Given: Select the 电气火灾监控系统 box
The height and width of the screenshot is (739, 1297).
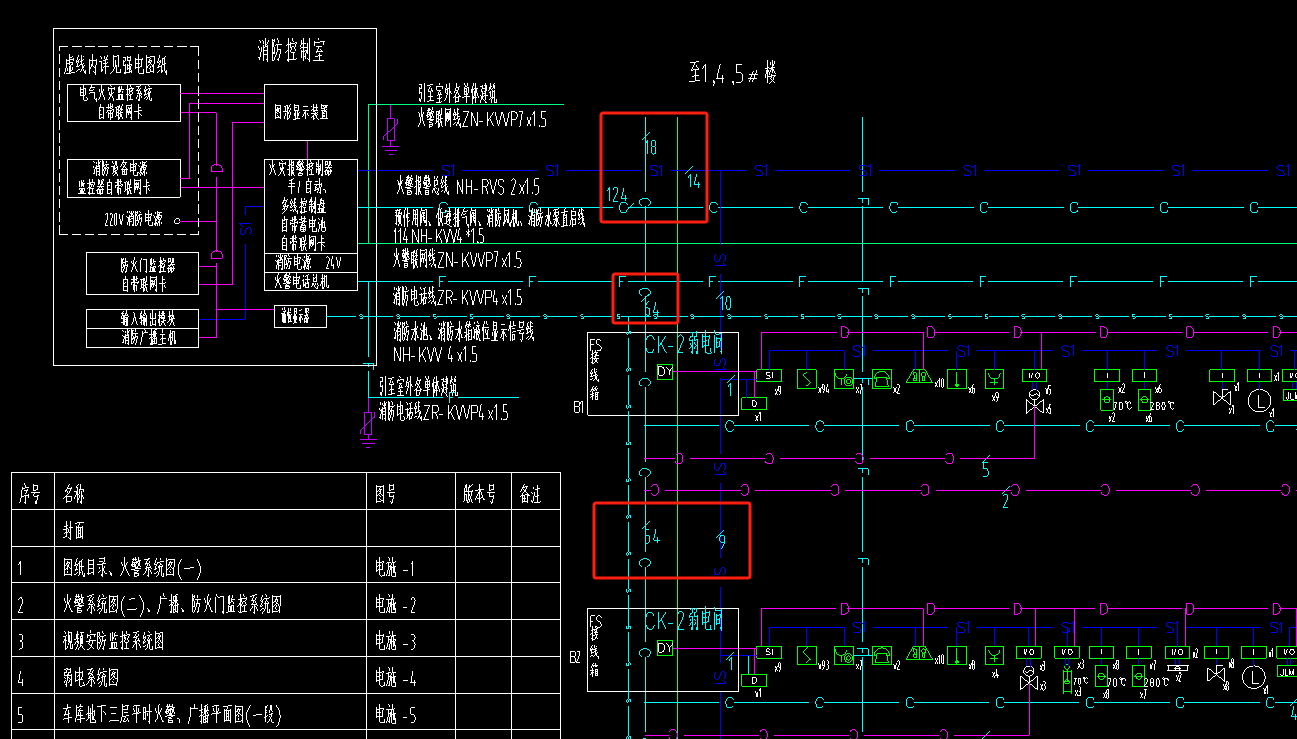Looking at the screenshot, I should 124,103.
